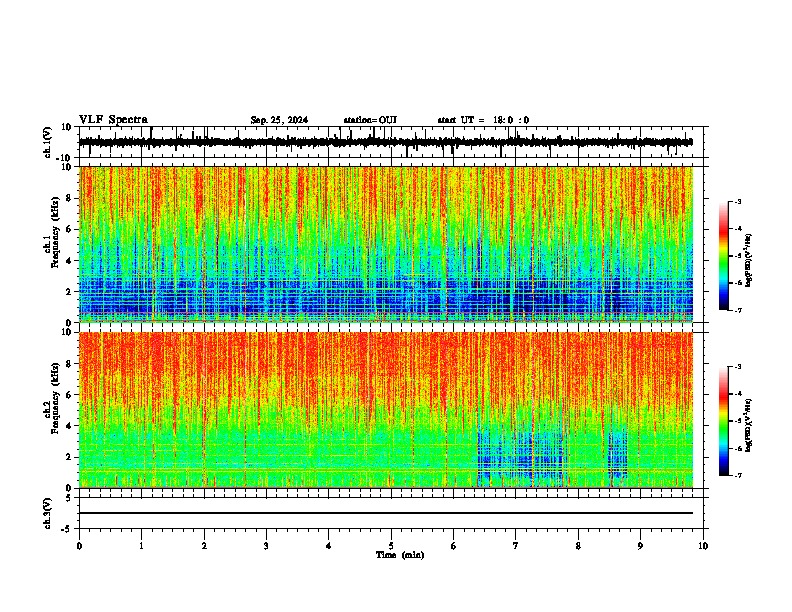
Task: Click the blue quiet patch near minute 8.6 in ch.2
Action: click(x=618, y=453)
